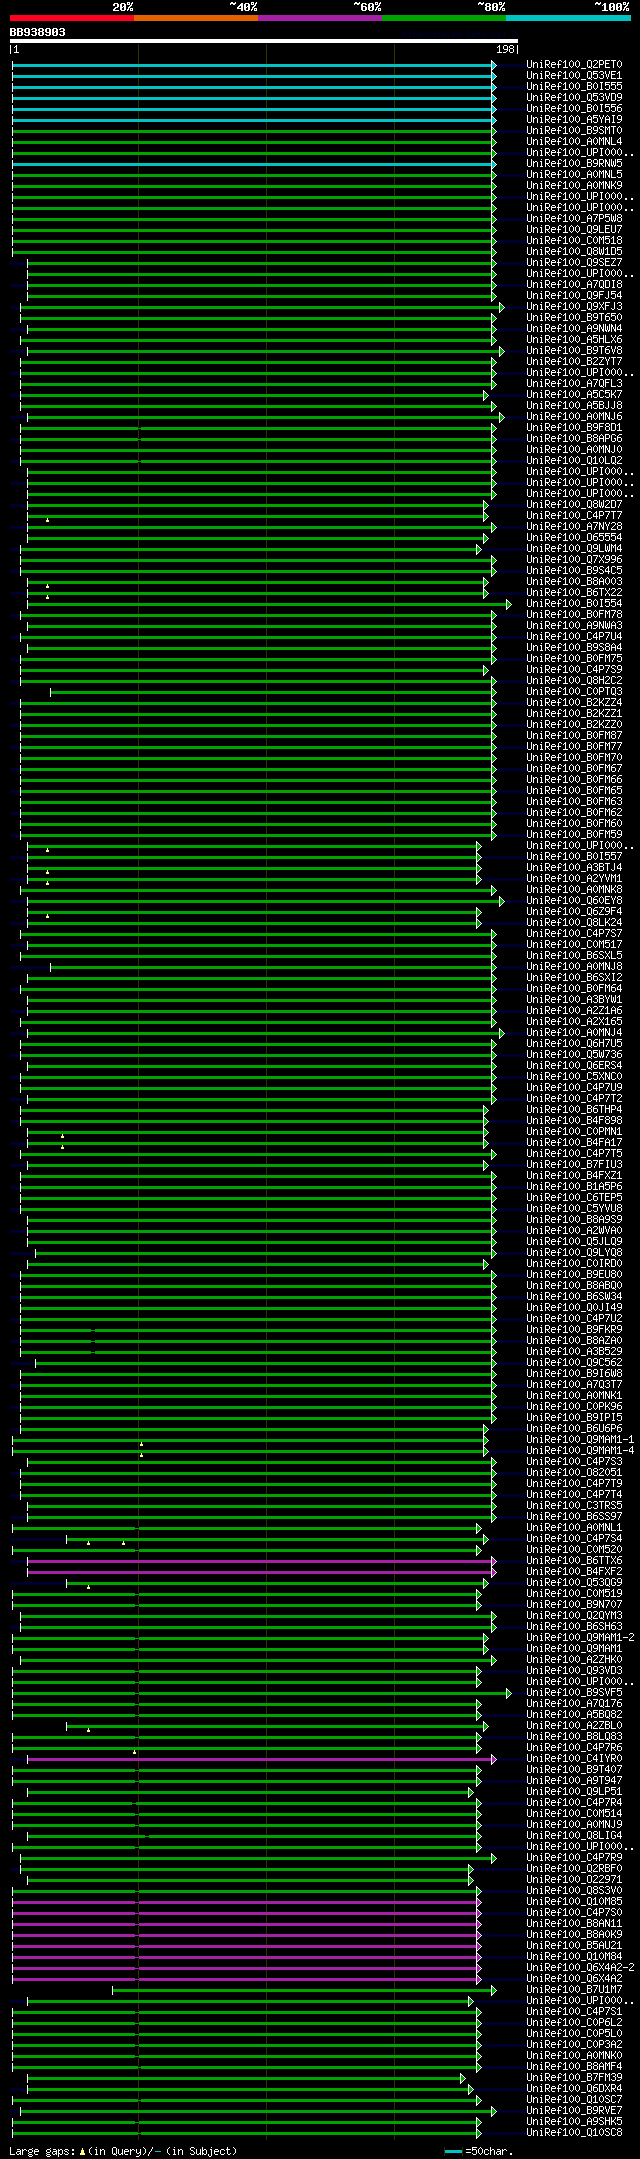Select label UniRef100_B9RNW5
This screenshot has height=2159, width=640.
pyautogui.click(x=574, y=164)
